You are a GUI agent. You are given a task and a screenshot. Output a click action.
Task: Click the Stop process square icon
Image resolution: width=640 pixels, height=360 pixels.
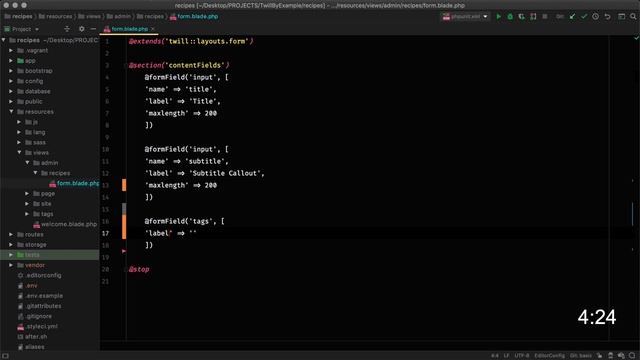(545, 17)
